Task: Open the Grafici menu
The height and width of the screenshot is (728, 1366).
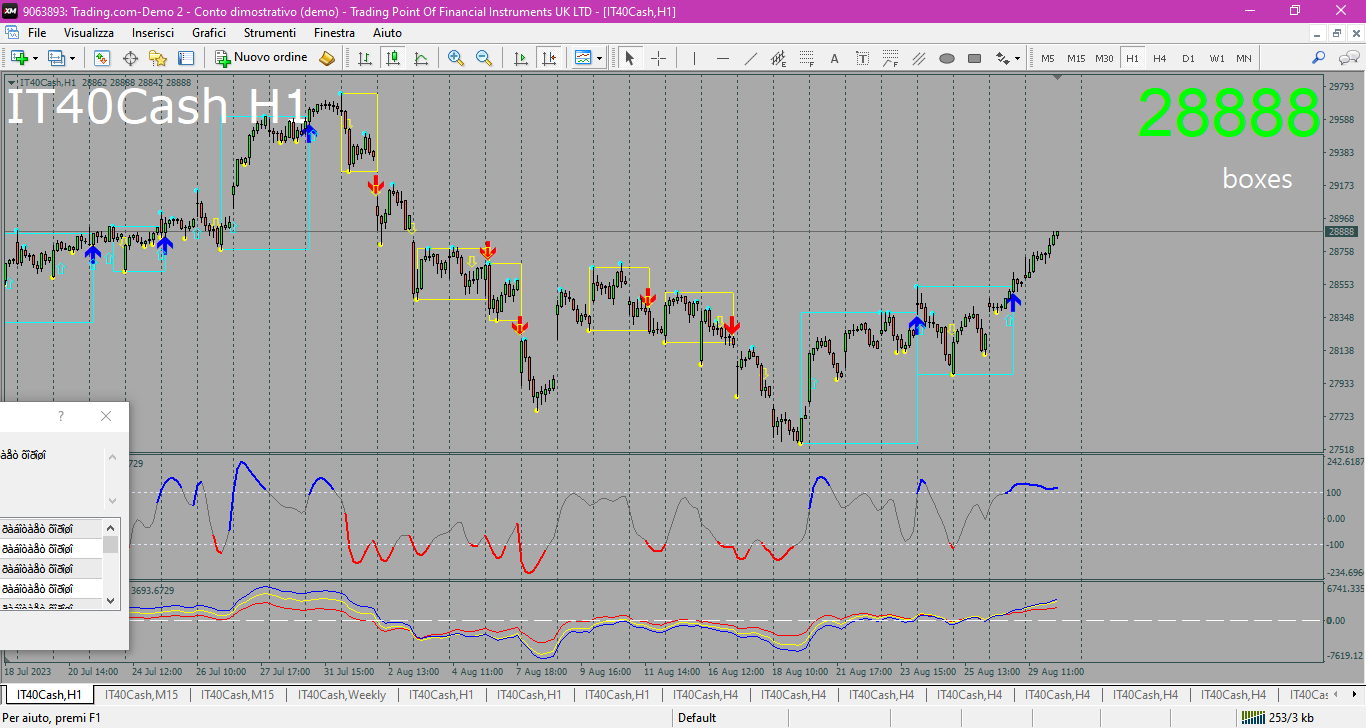Action: tap(209, 33)
